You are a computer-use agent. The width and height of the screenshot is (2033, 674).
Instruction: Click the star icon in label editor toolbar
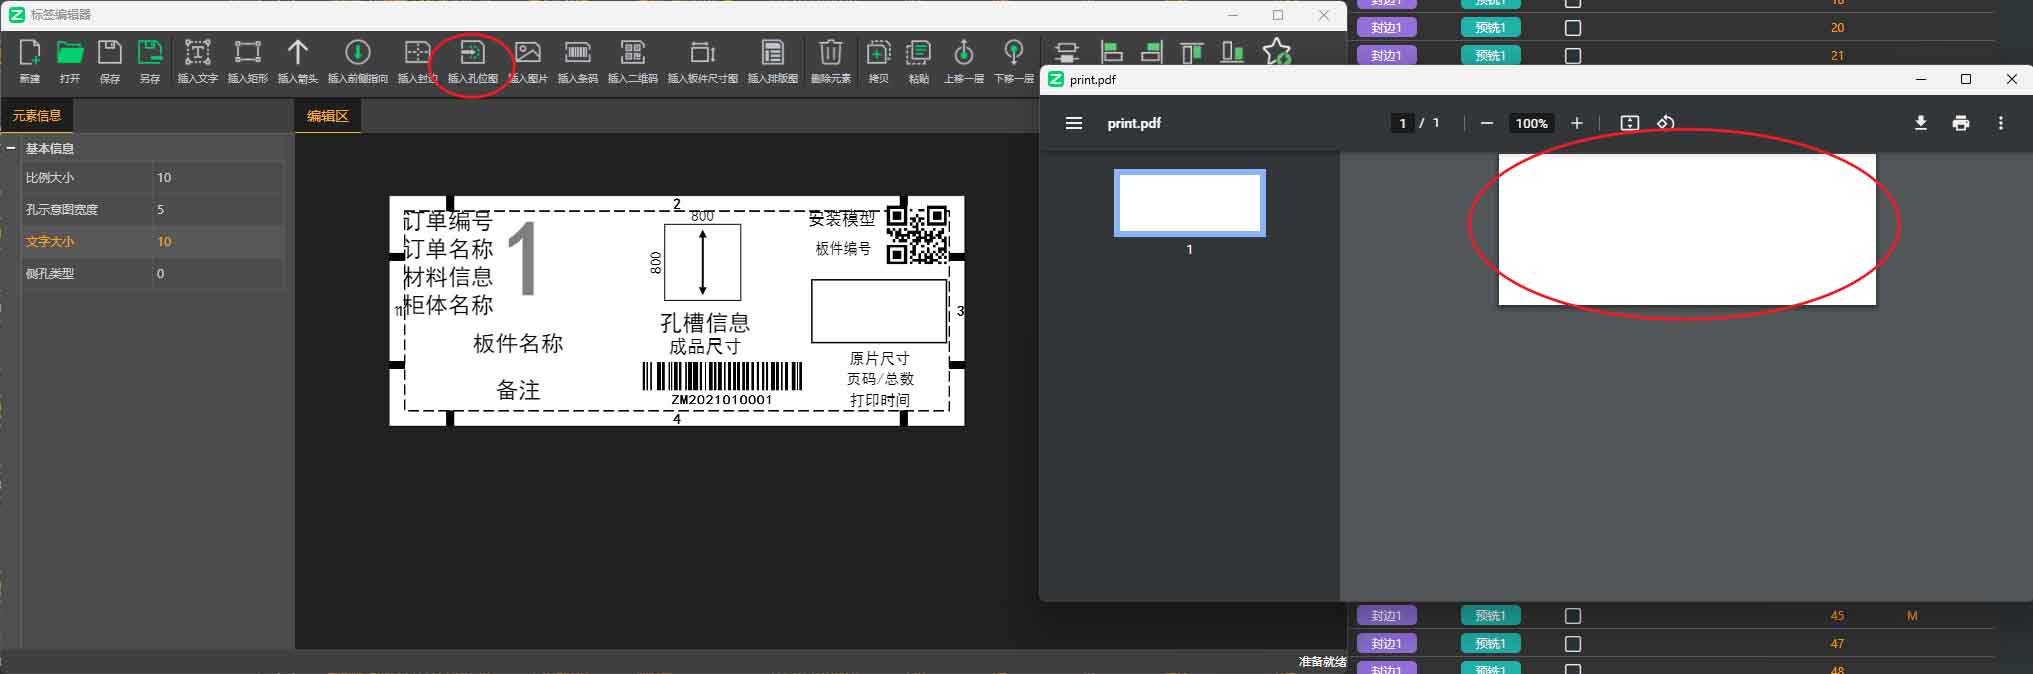[1277, 52]
